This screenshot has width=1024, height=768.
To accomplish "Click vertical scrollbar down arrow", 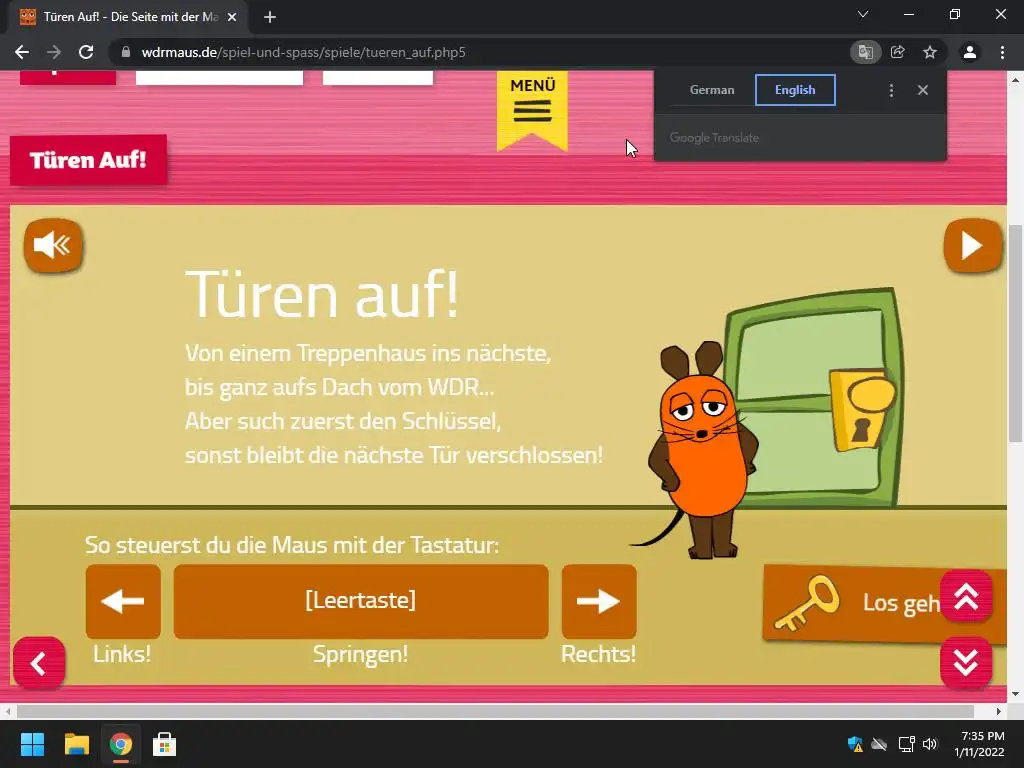I will (1015, 694).
